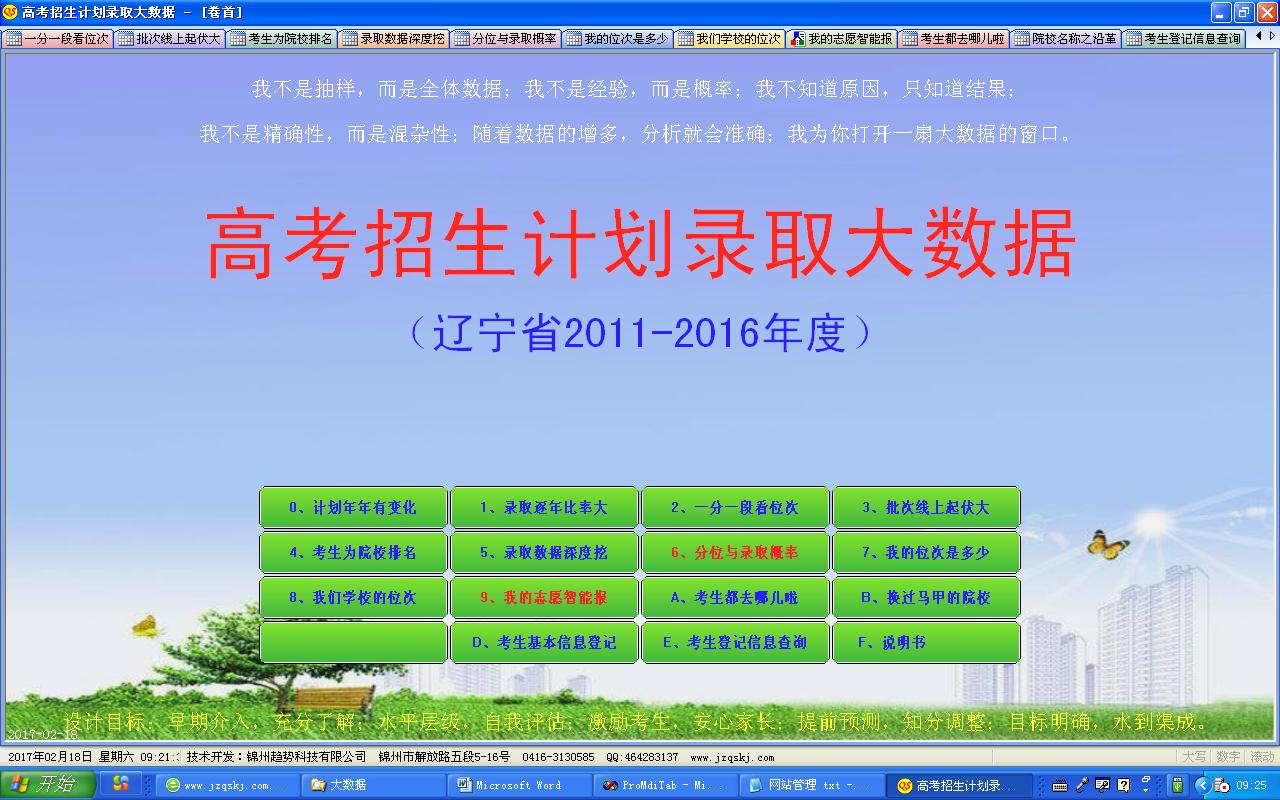Click D、考生基本信息登记 button
Screen dimensions: 1280x800
tap(544, 642)
